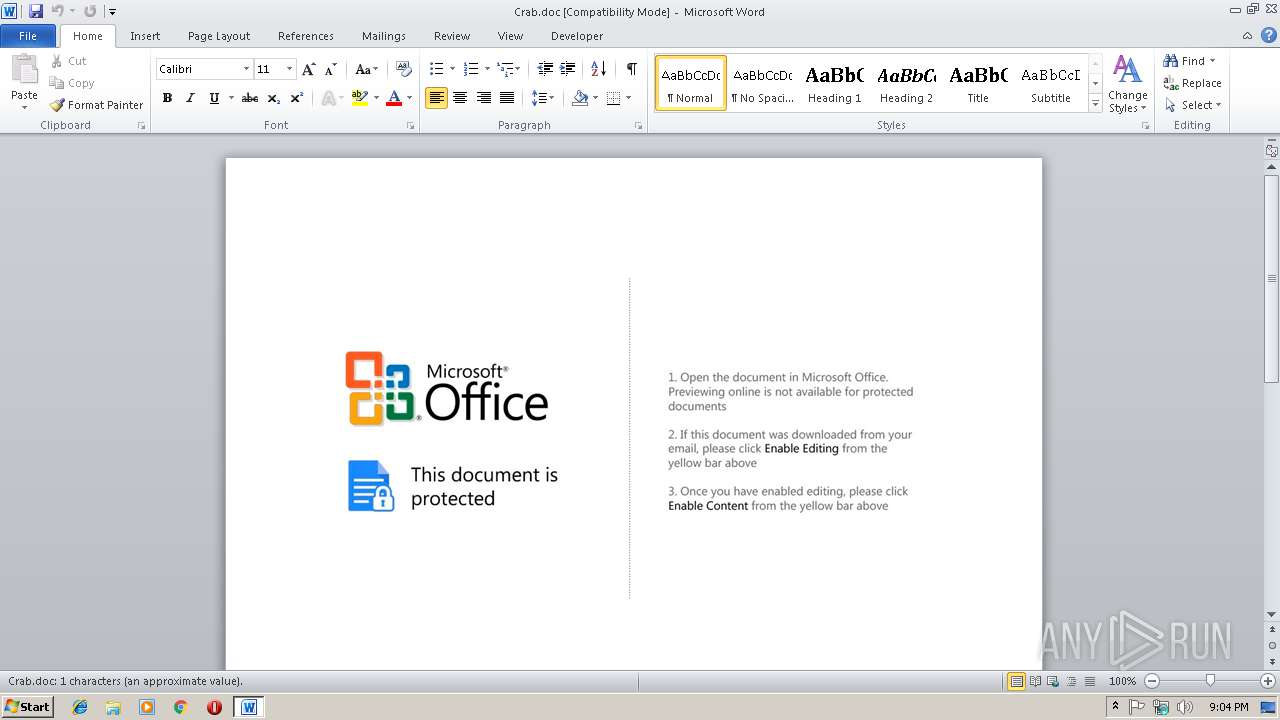The width and height of the screenshot is (1280, 720).
Task: Click Change Styles icon
Action: pos(1127,84)
